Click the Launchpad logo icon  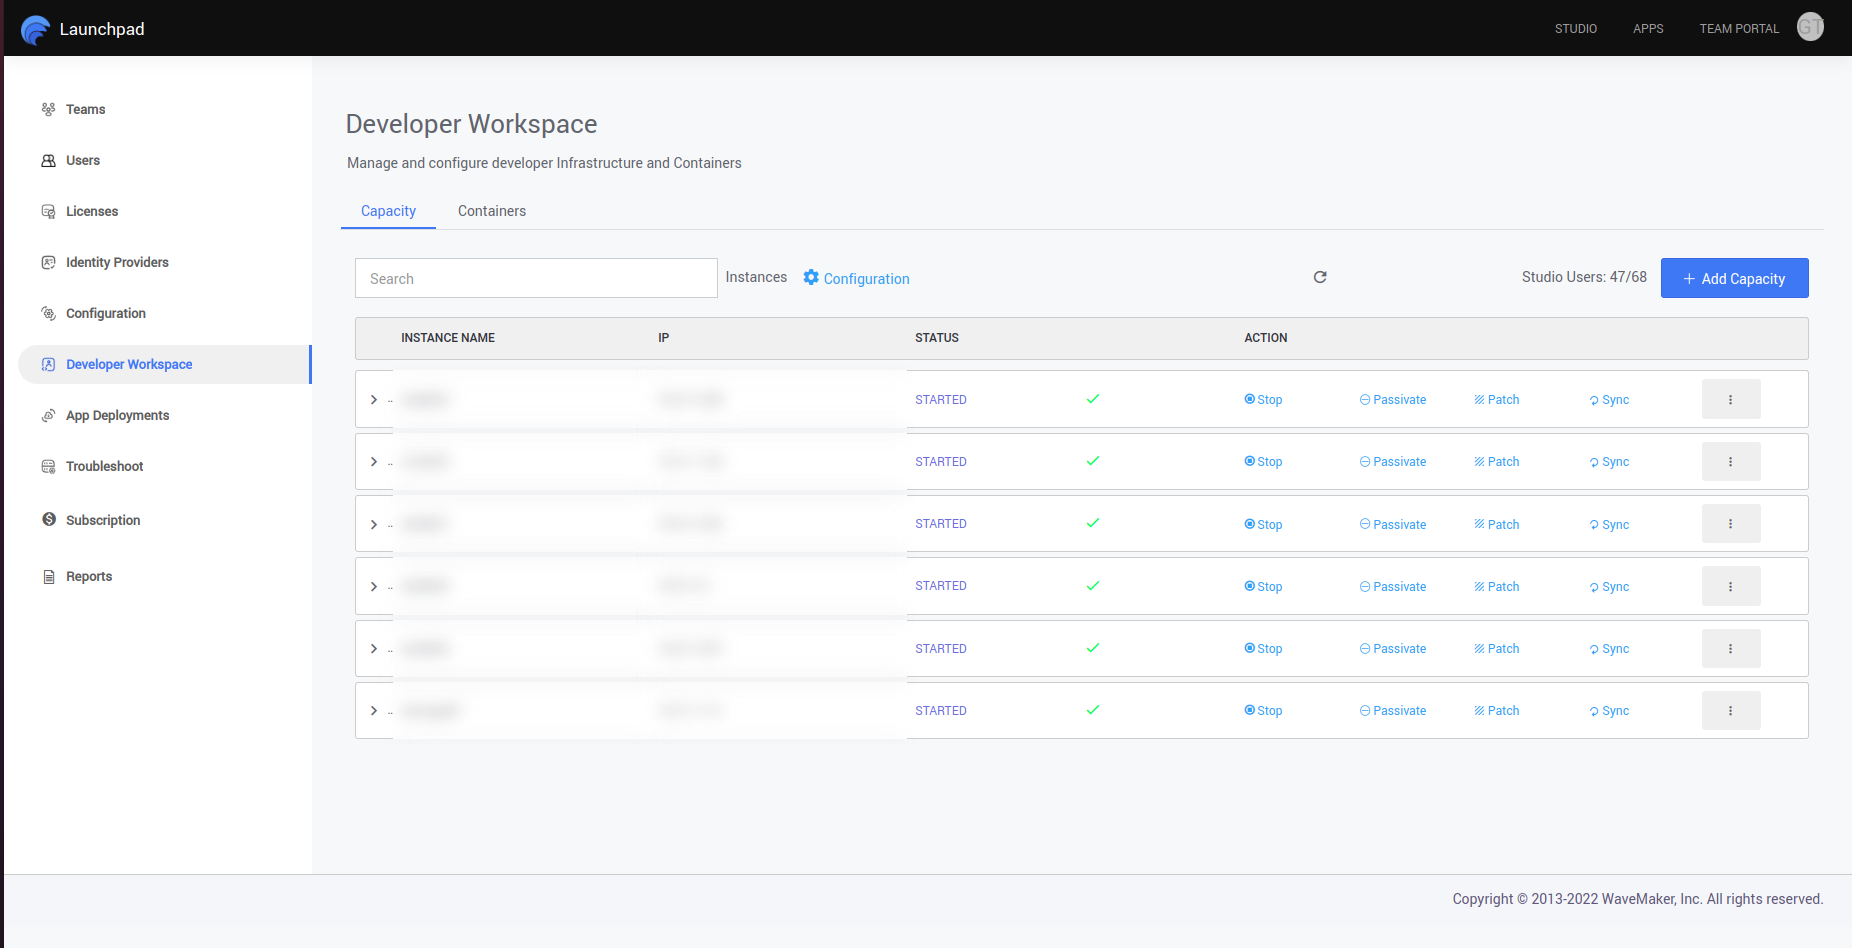36,28
